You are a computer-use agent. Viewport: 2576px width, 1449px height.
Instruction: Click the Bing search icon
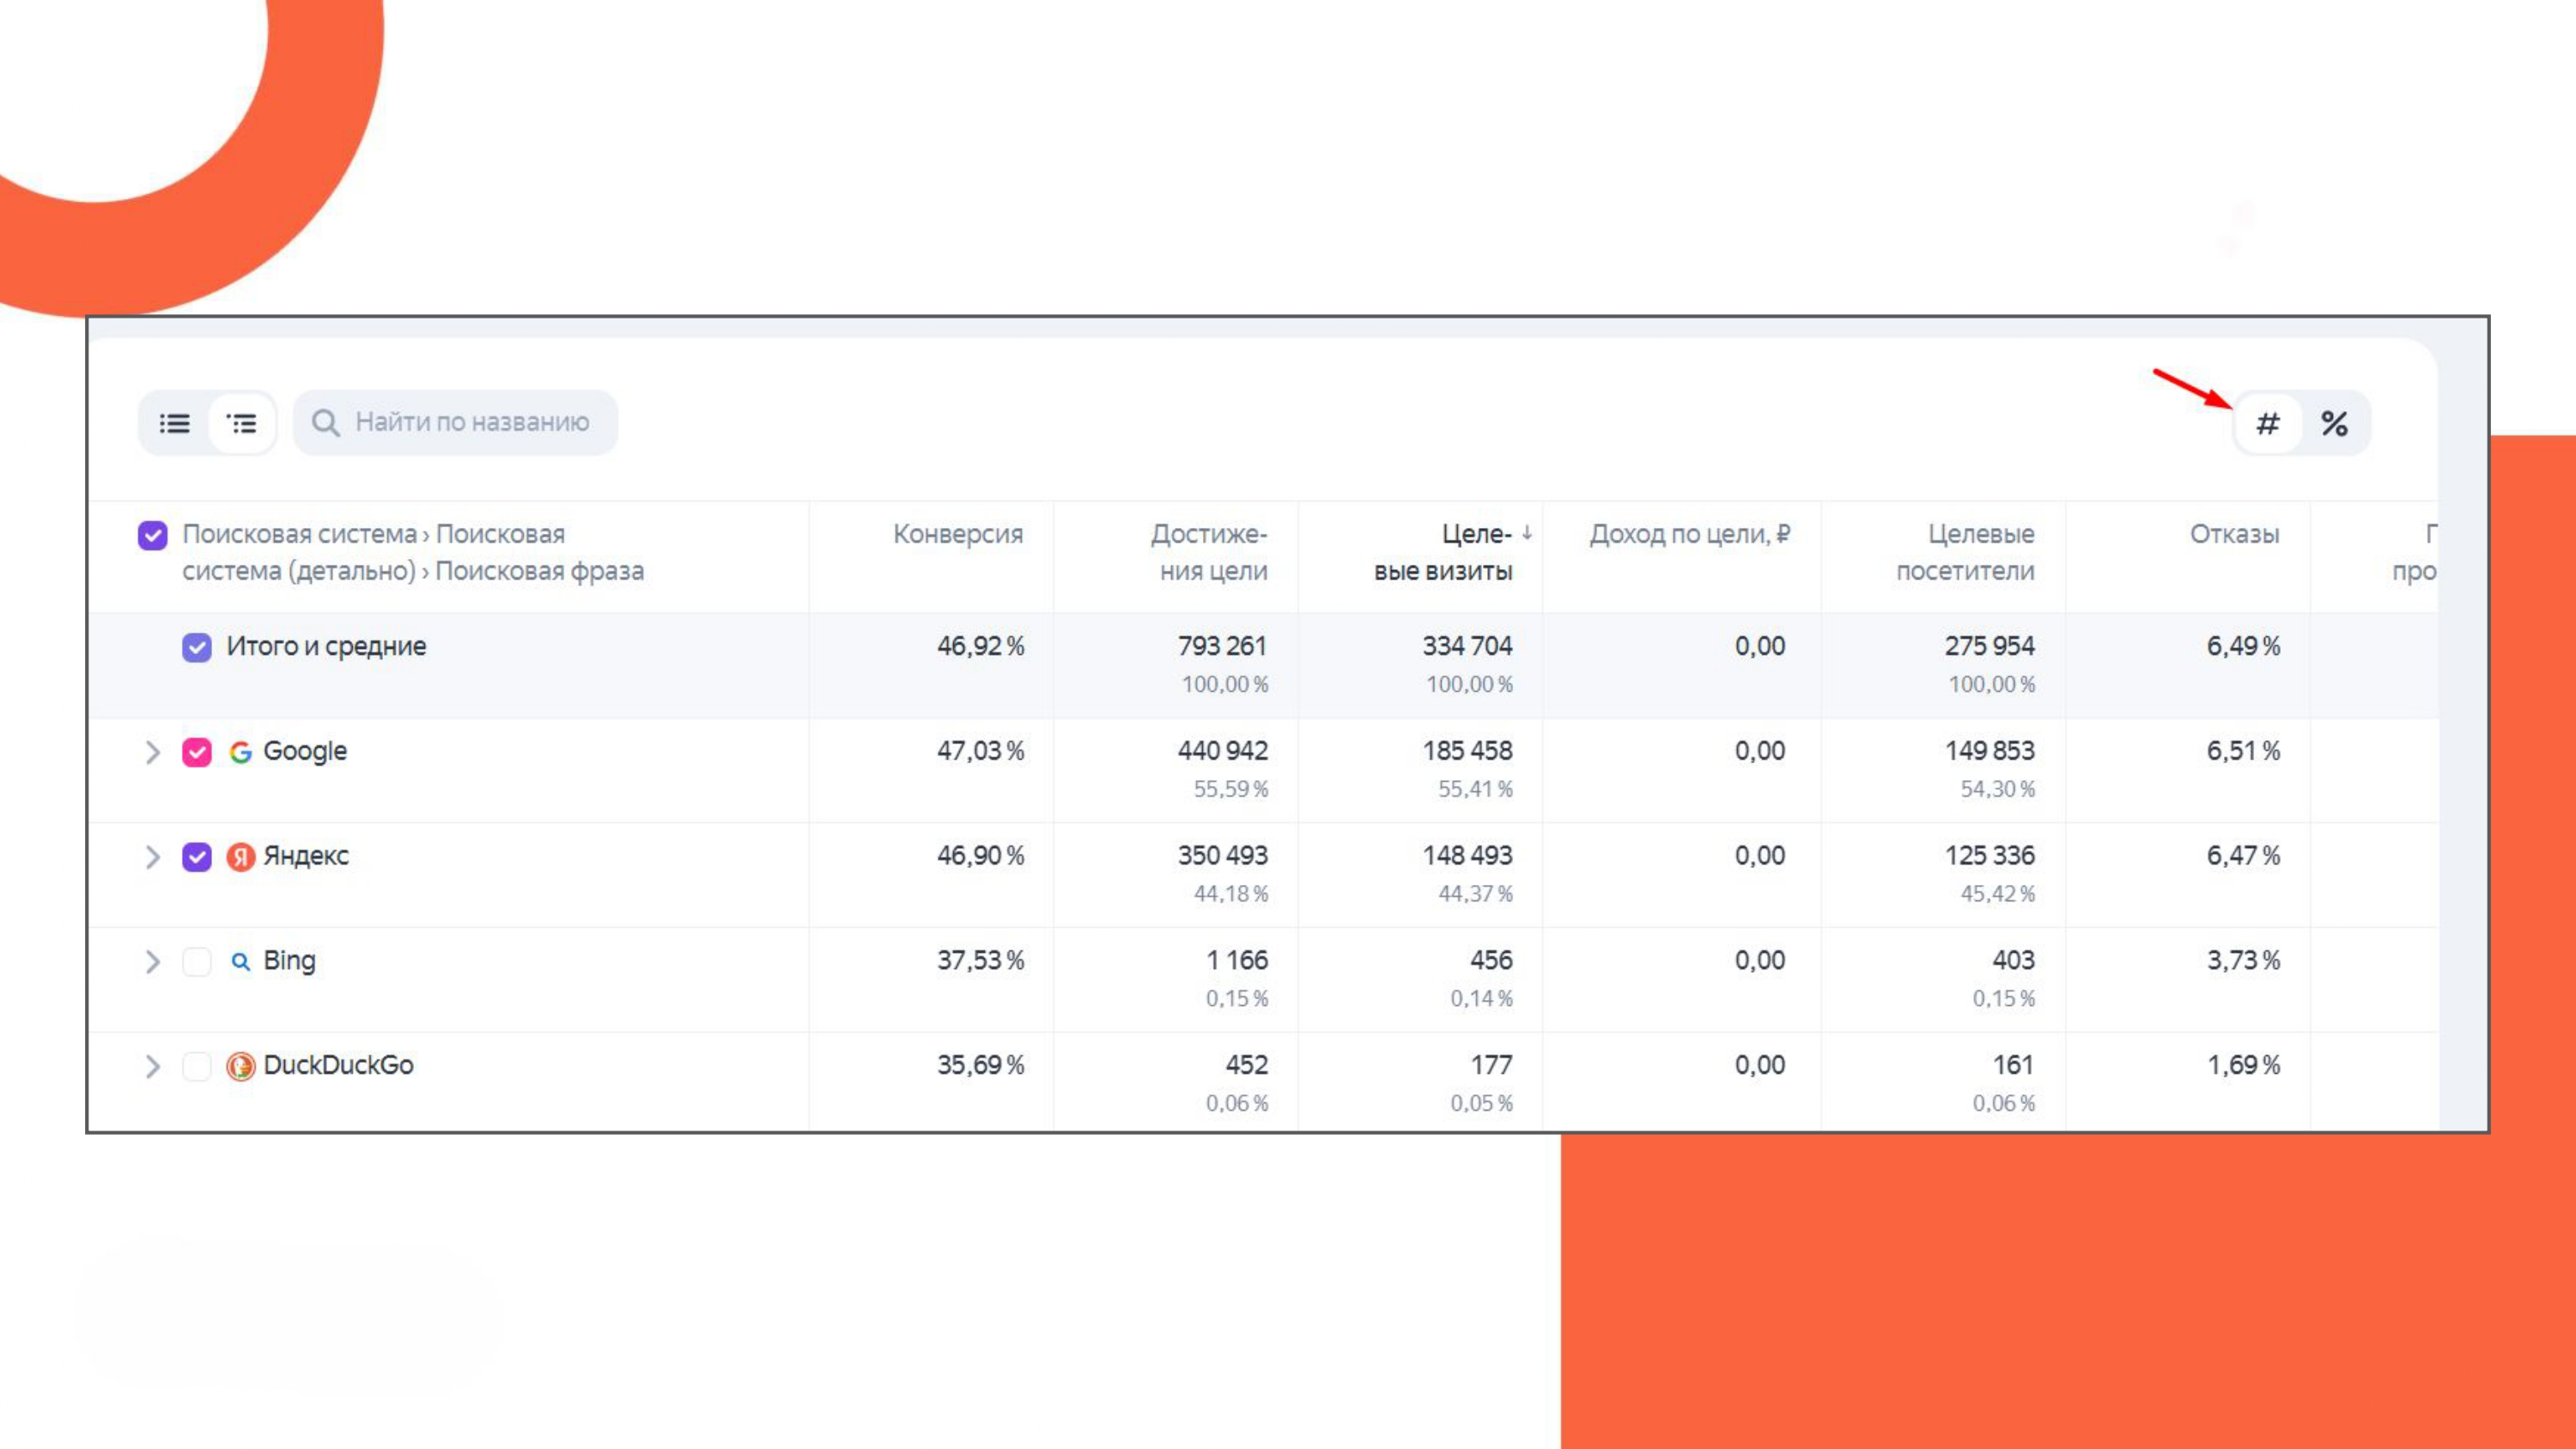click(x=240, y=962)
